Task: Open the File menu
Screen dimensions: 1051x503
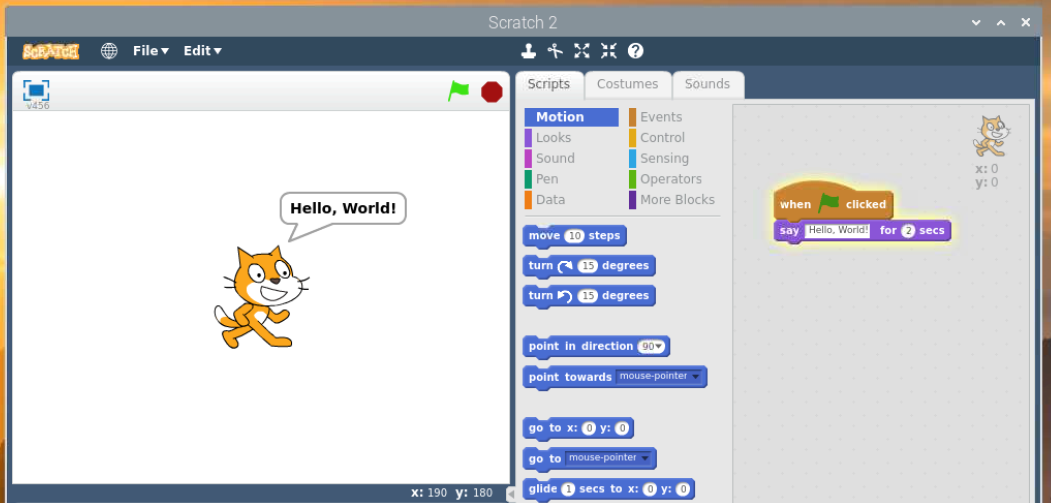Action: click(x=151, y=51)
